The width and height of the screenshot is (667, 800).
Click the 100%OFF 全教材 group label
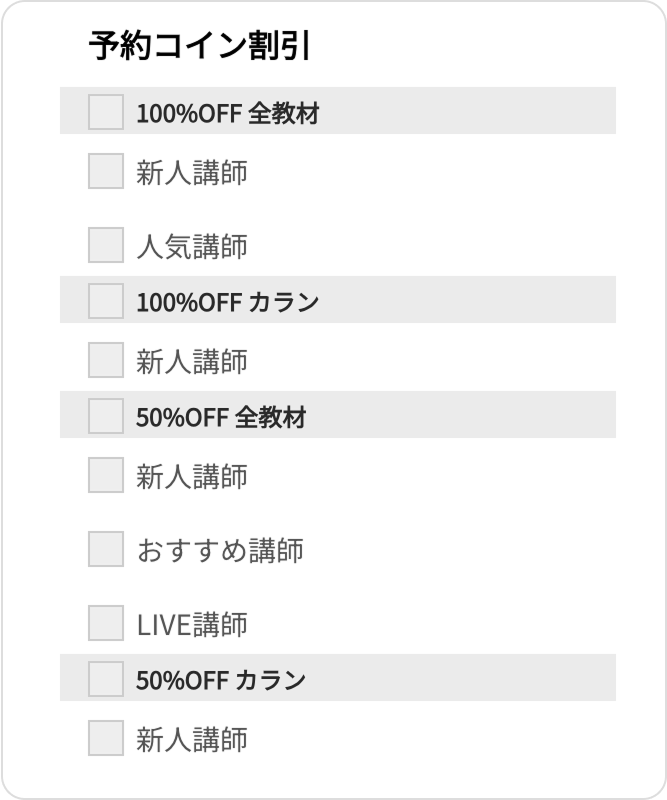click(227, 112)
